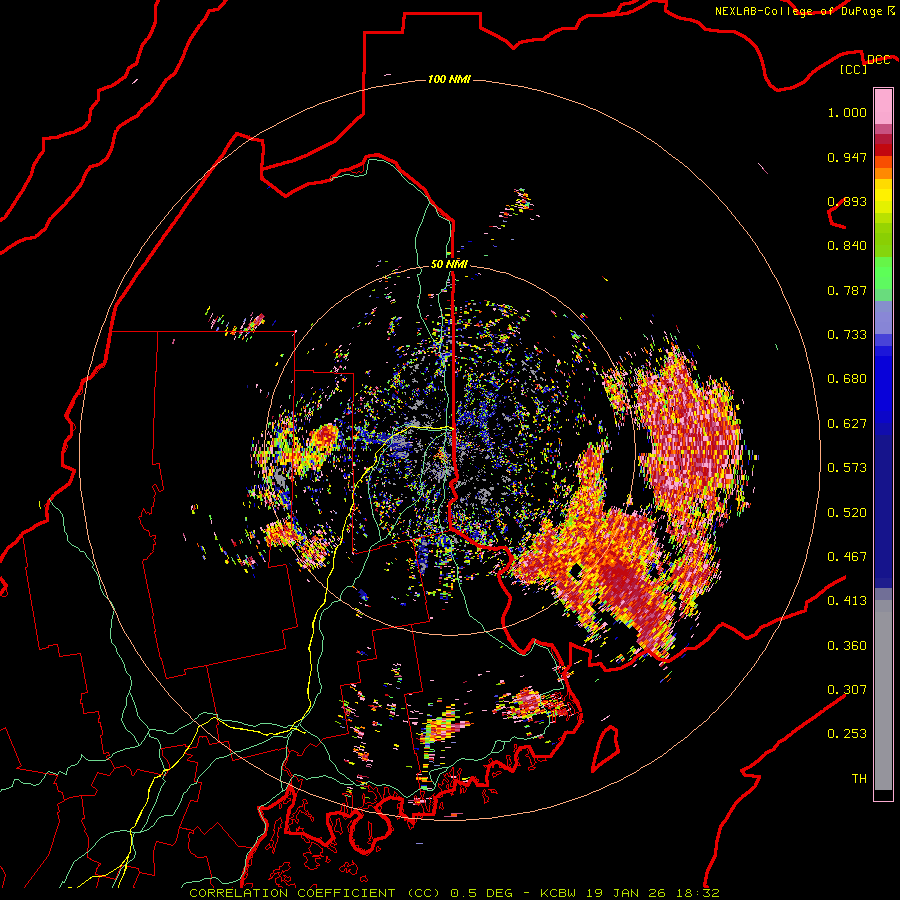Click the 0.467 legend value
This screenshot has height=900, width=900.
click(x=847, y=557)
